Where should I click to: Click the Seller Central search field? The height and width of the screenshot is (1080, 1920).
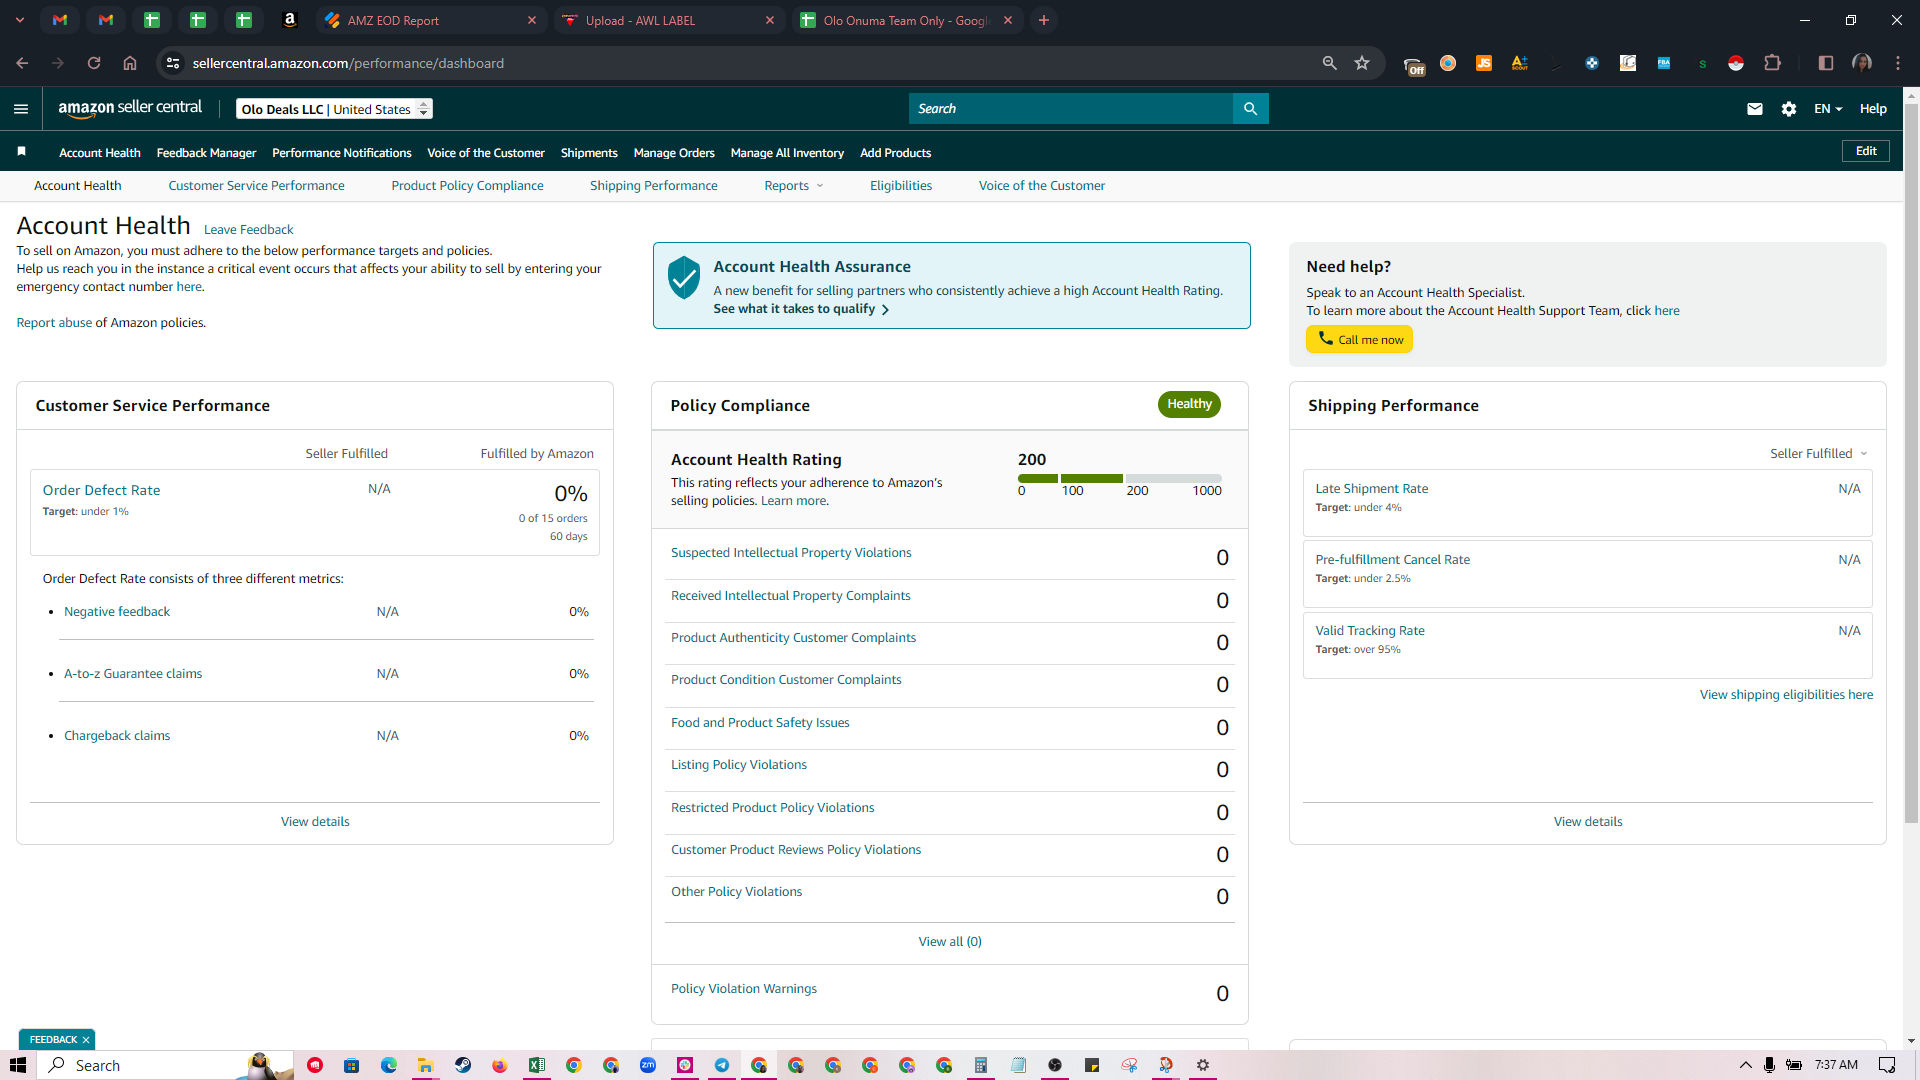tap(1071, 109)
